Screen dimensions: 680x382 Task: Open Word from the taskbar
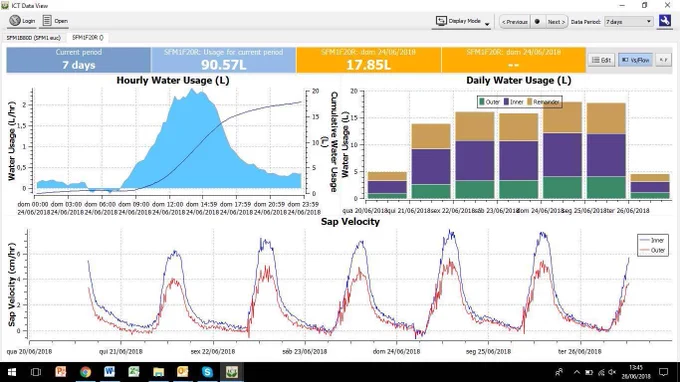click(x=109, y=372)
